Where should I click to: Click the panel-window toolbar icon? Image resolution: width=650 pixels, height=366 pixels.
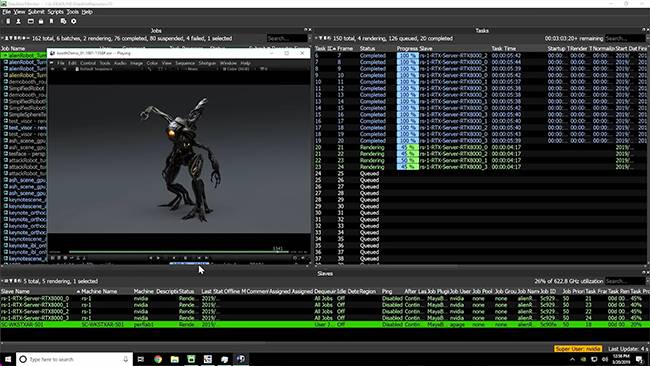click(x=31, y=21)
